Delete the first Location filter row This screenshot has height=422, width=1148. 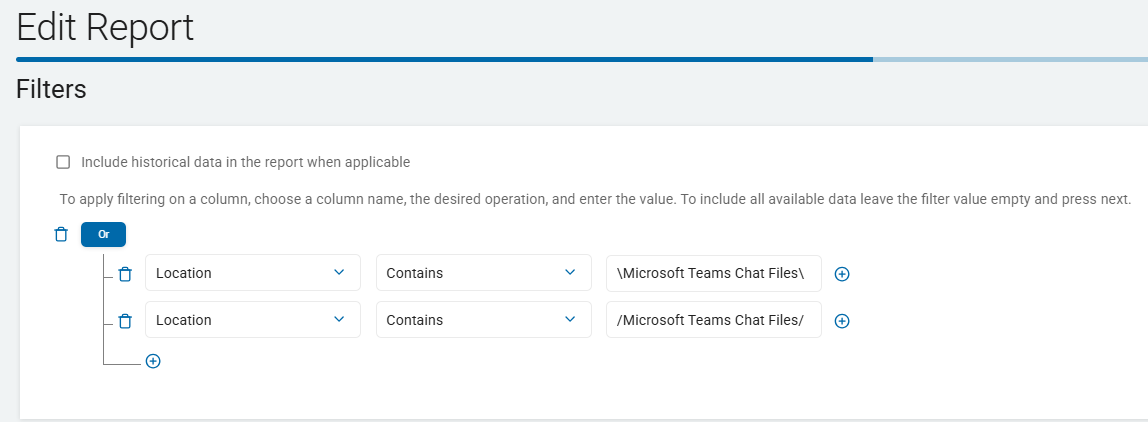pyautogui.click(x=125, y=274)
